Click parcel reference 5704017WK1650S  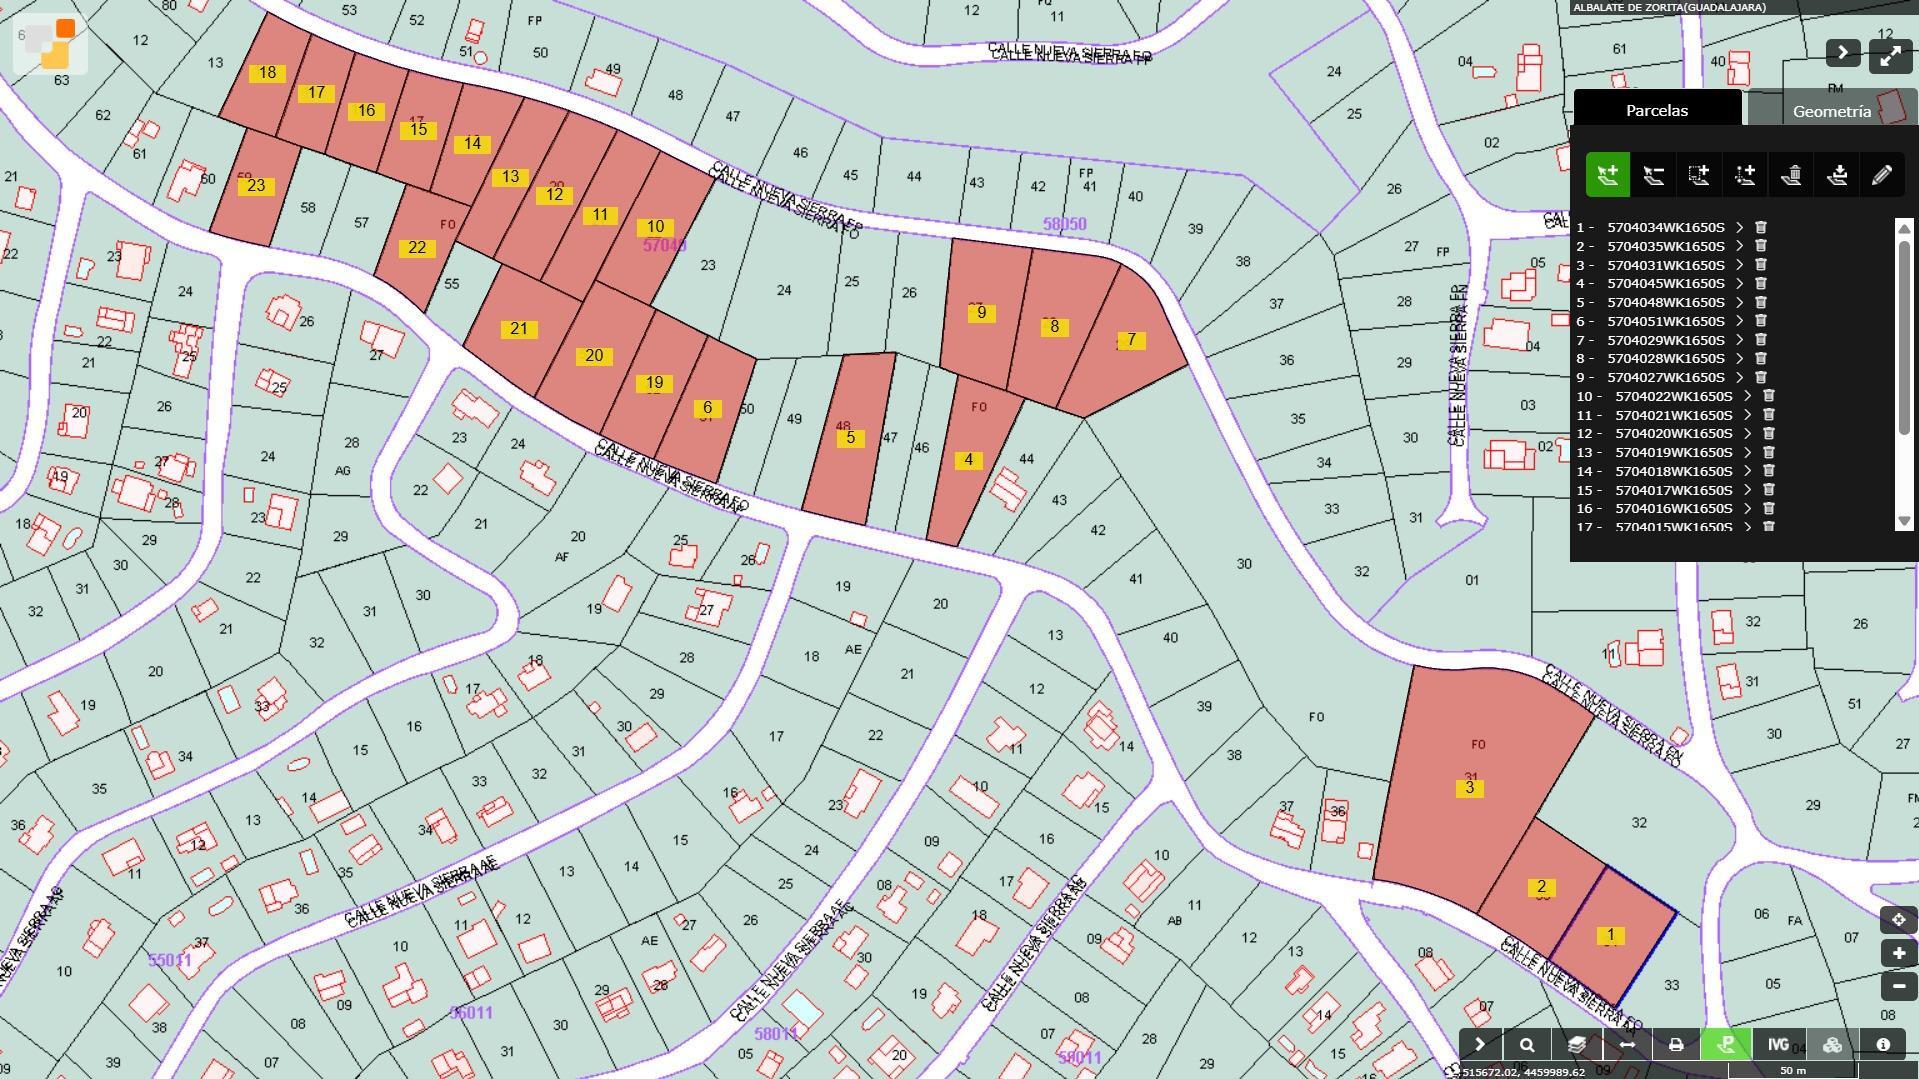(1674, 490)
